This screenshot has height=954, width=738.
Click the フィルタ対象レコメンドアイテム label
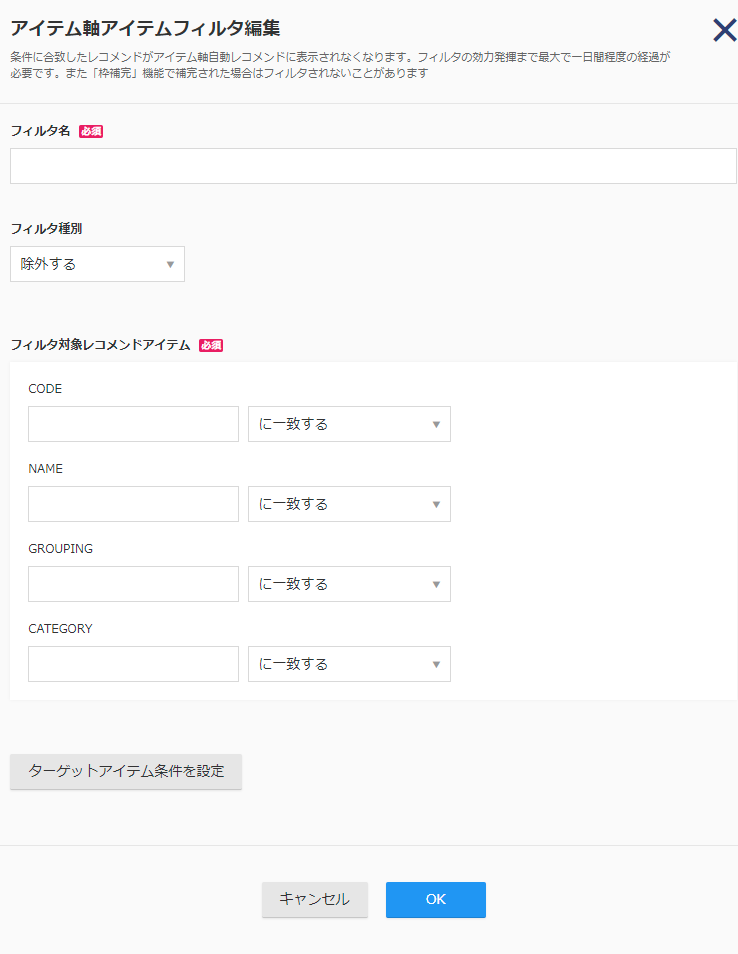click(101, 345)
